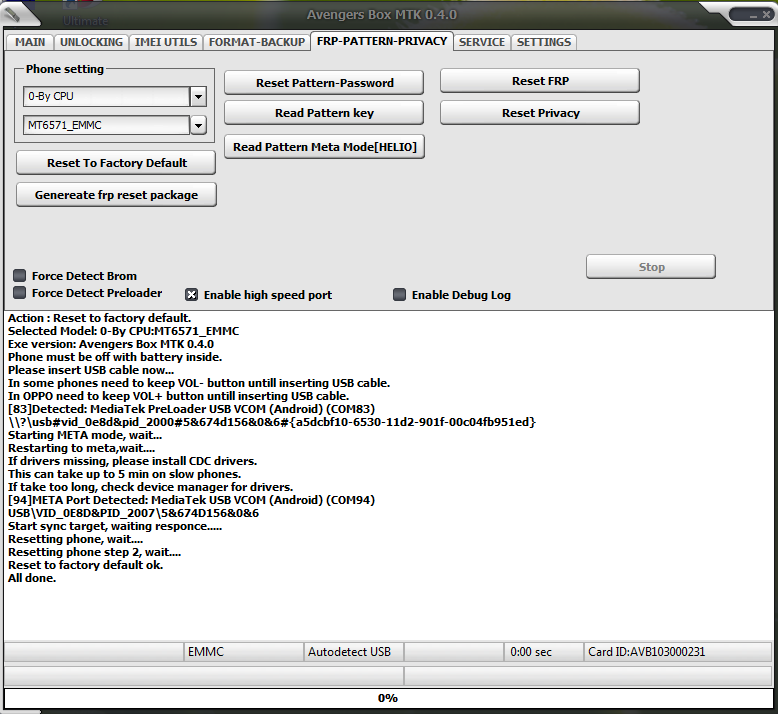This screenshot has height=714, width=778.
Task: Minimize the Avengers Box window
Action: (x=753, y=15)
